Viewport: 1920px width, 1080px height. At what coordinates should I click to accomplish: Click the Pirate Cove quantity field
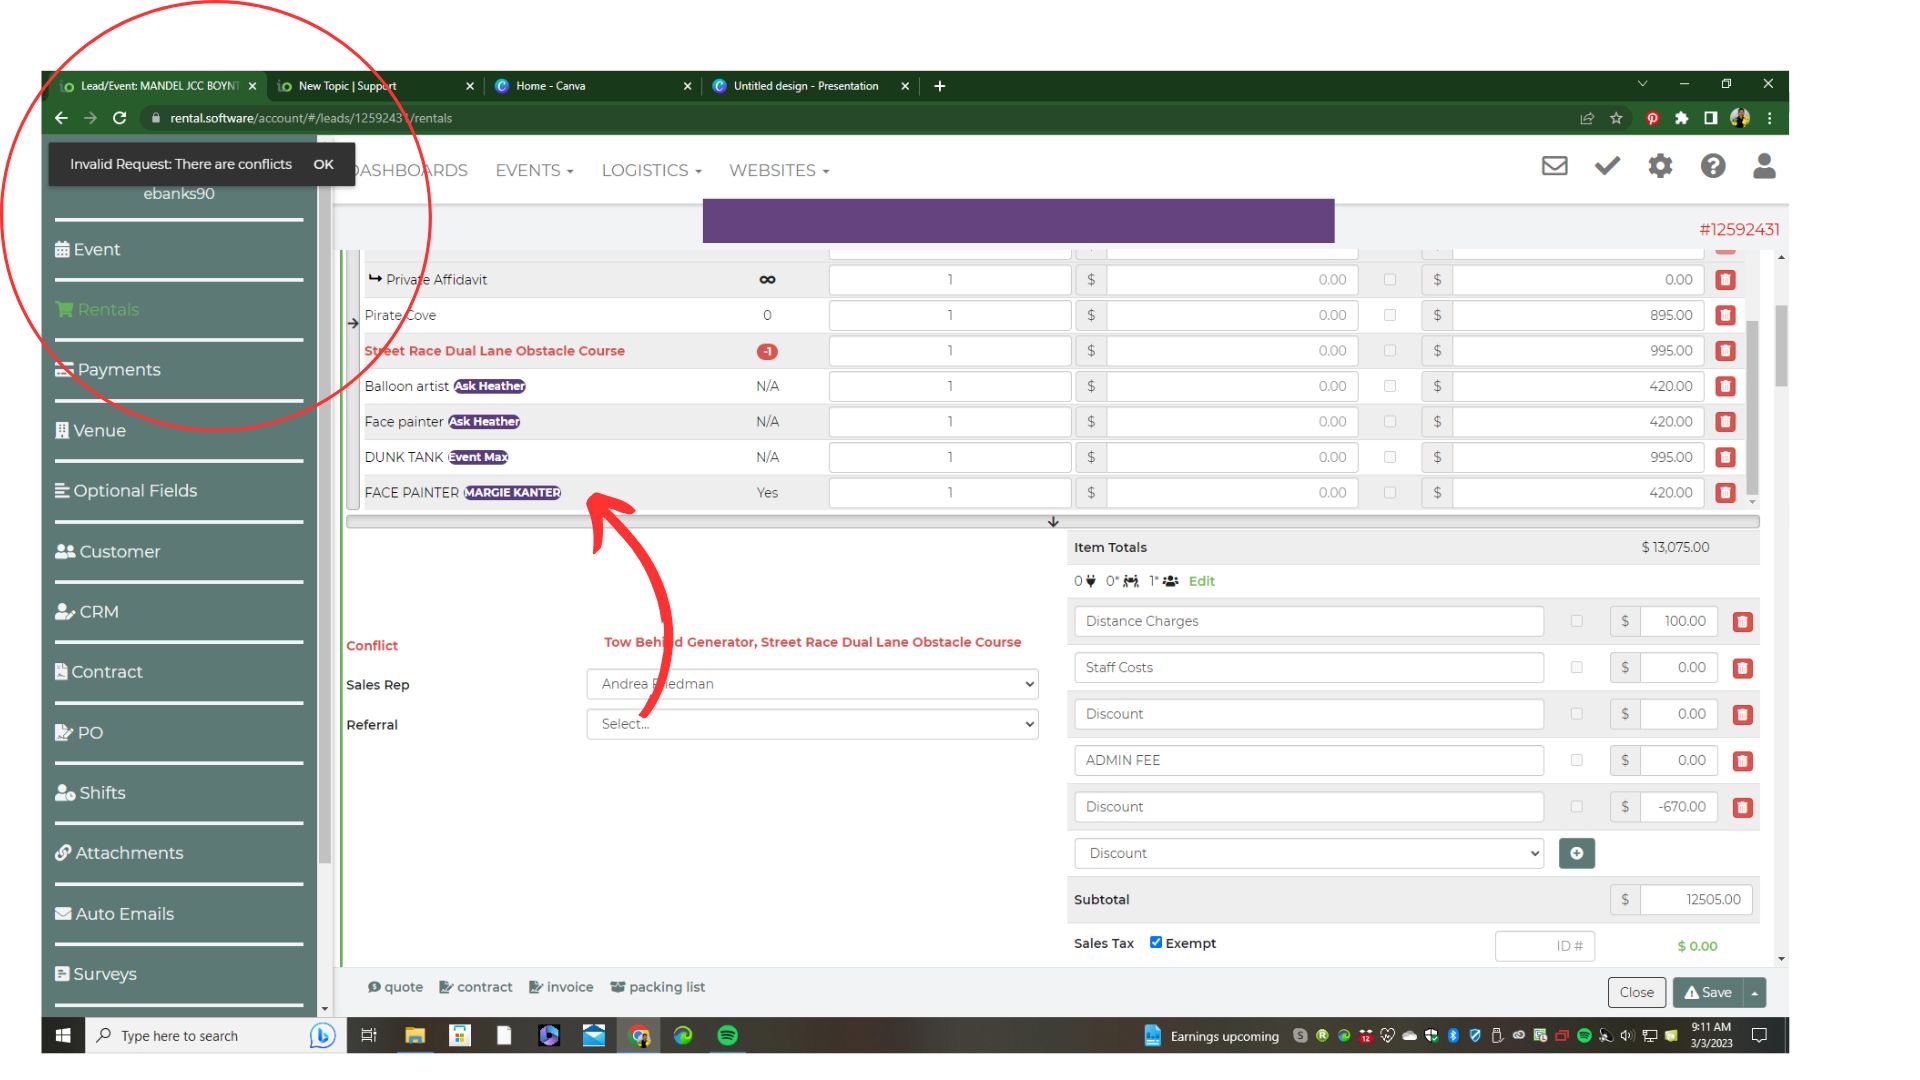click(949, 316)
